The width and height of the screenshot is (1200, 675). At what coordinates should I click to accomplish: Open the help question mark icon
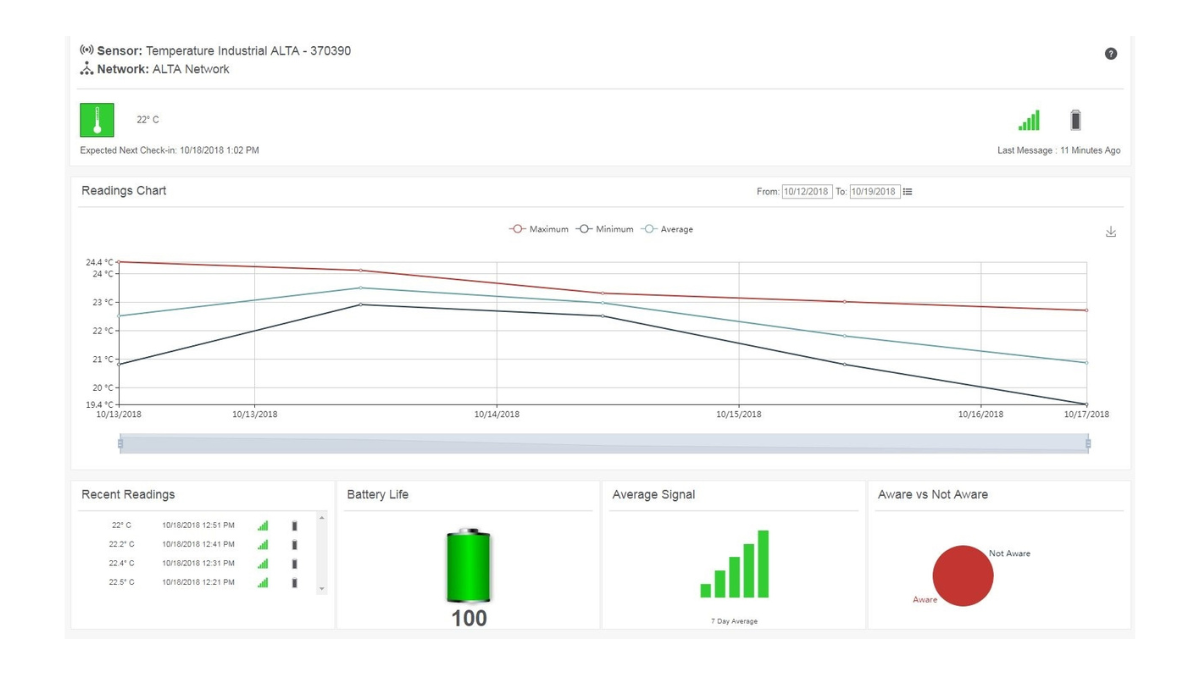[1111, 54]
